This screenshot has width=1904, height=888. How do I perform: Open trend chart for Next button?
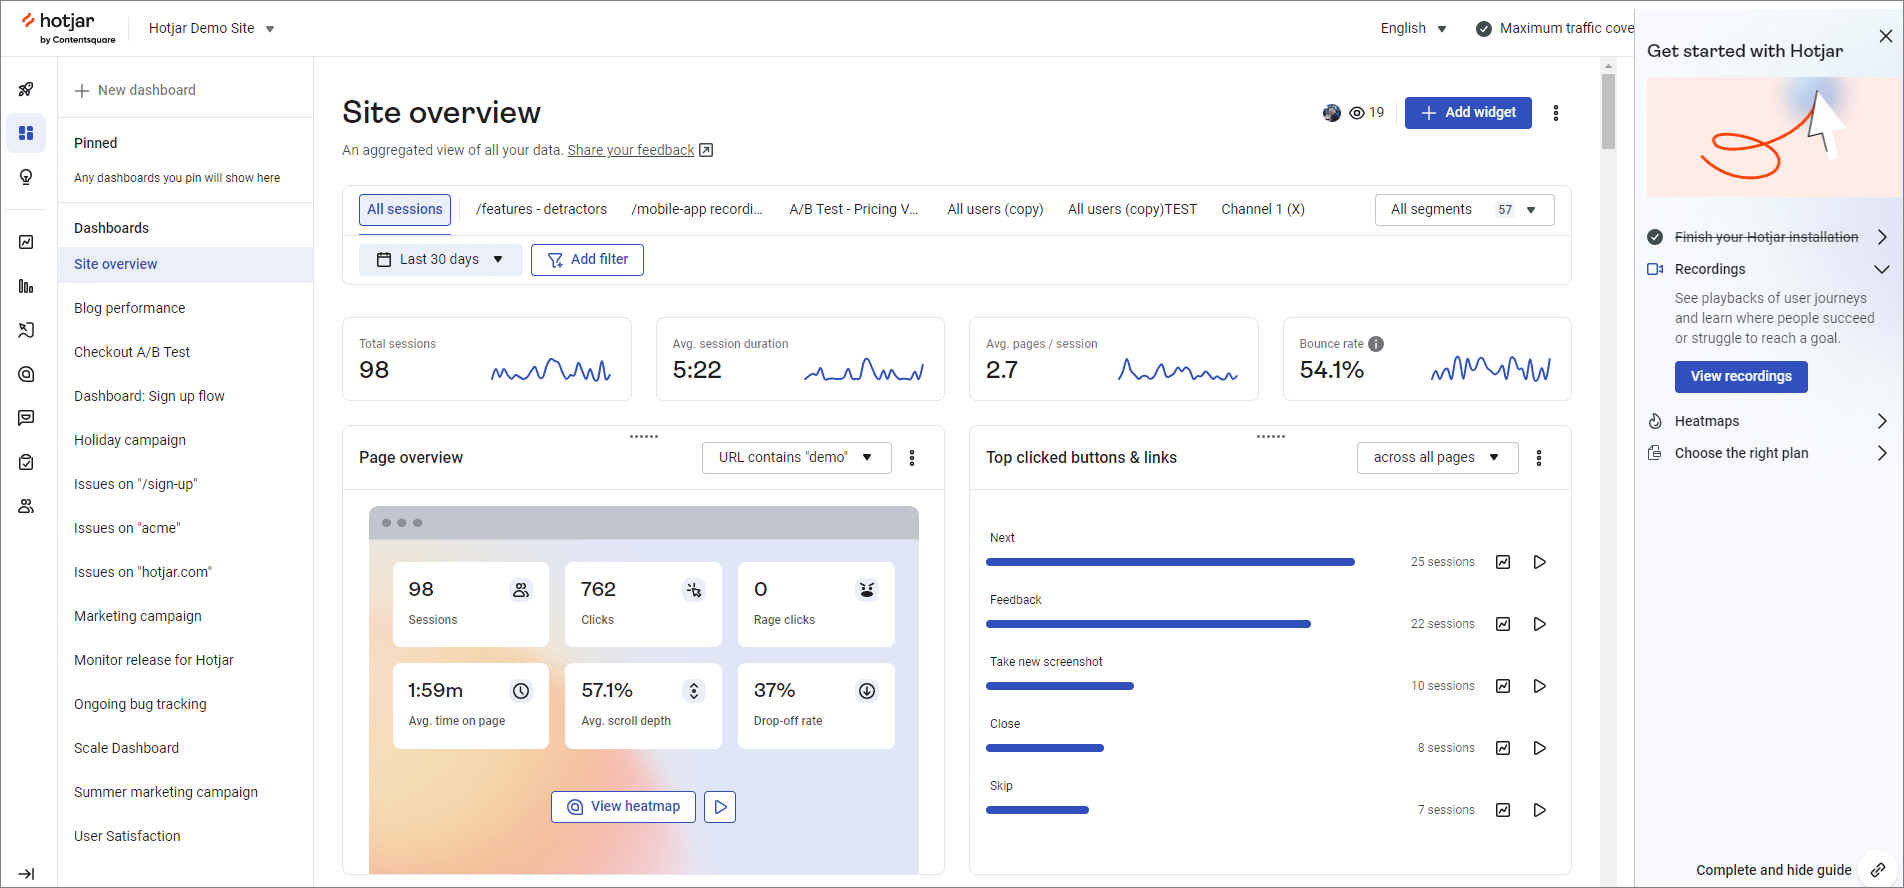pos(1503,562)
